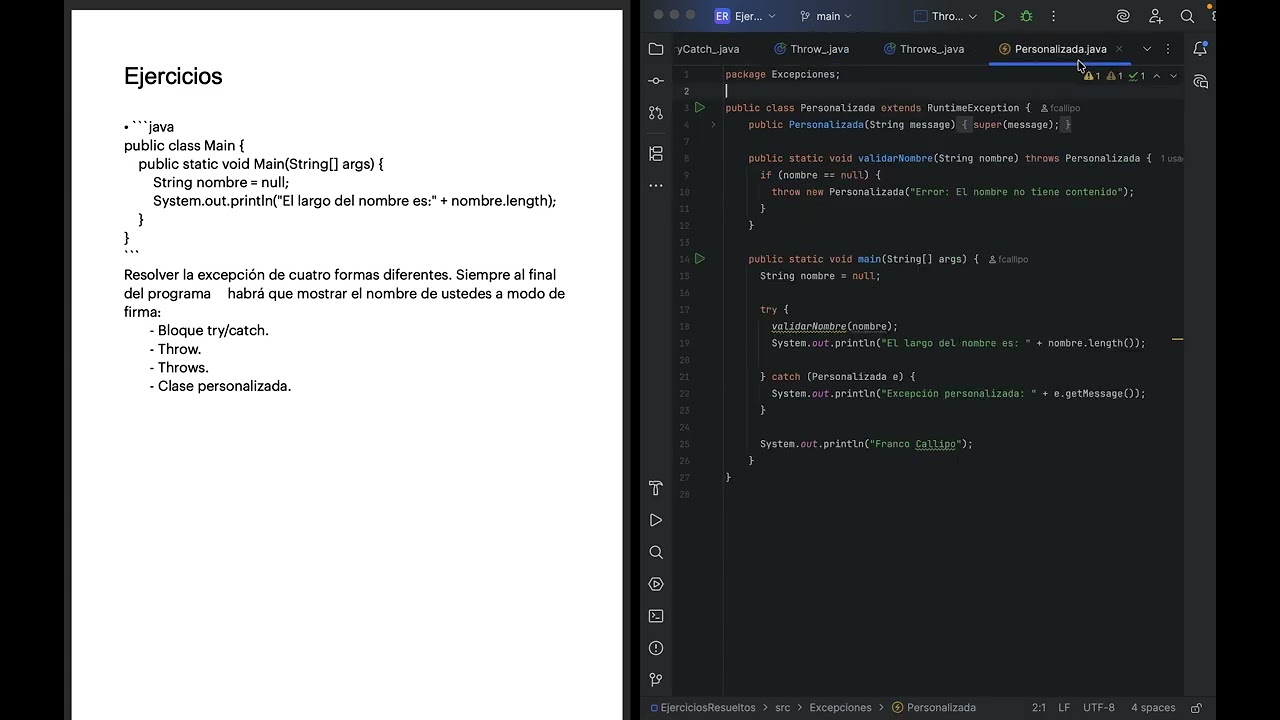Click the '- Throw.' line in document

(x=176, y=349)
